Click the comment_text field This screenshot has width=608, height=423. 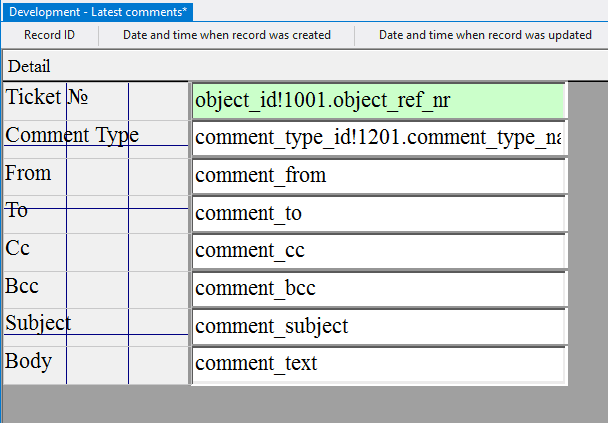[x=378, y=363]
